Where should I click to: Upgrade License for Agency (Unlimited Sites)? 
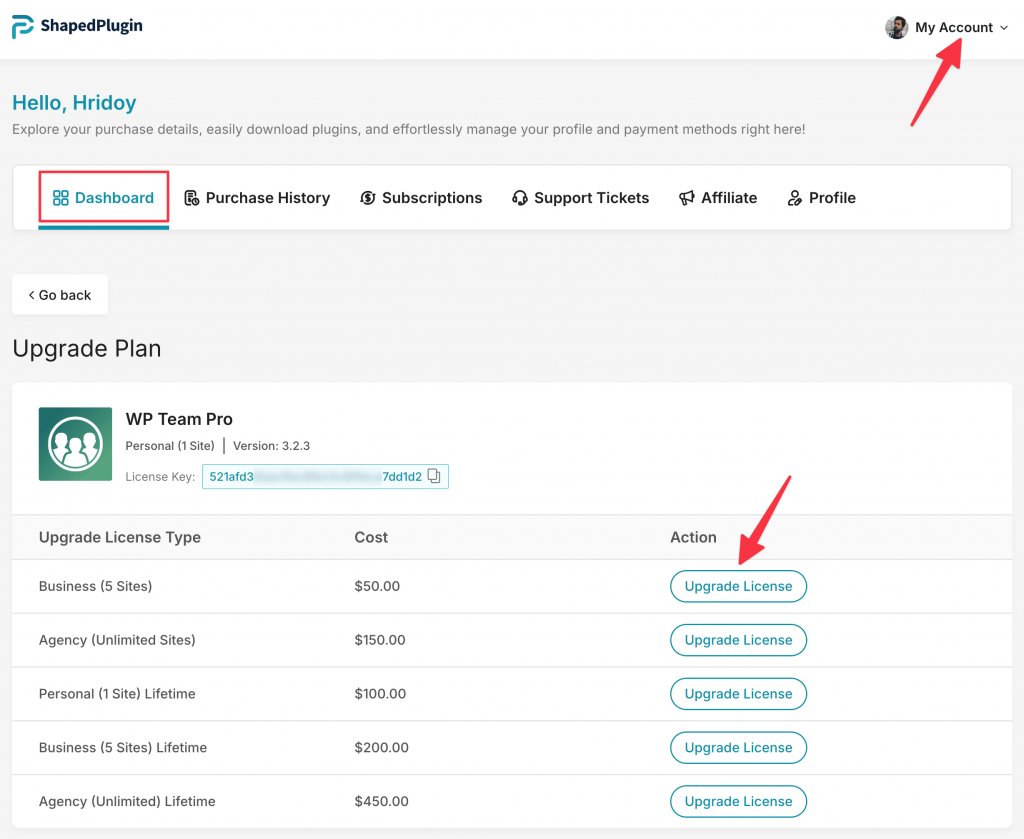(x=739, y=640)
